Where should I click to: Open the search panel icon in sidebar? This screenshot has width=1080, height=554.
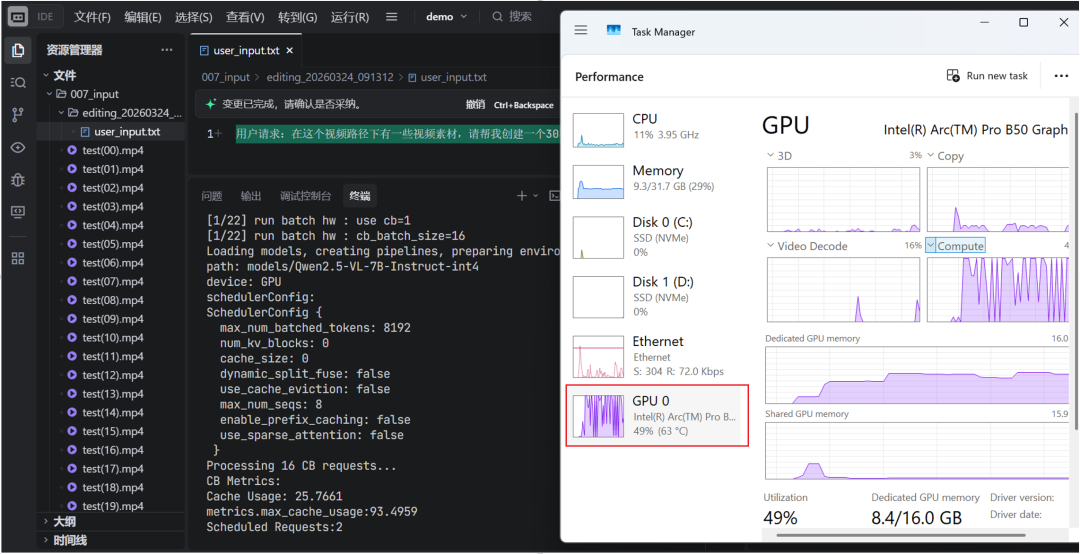17,82
